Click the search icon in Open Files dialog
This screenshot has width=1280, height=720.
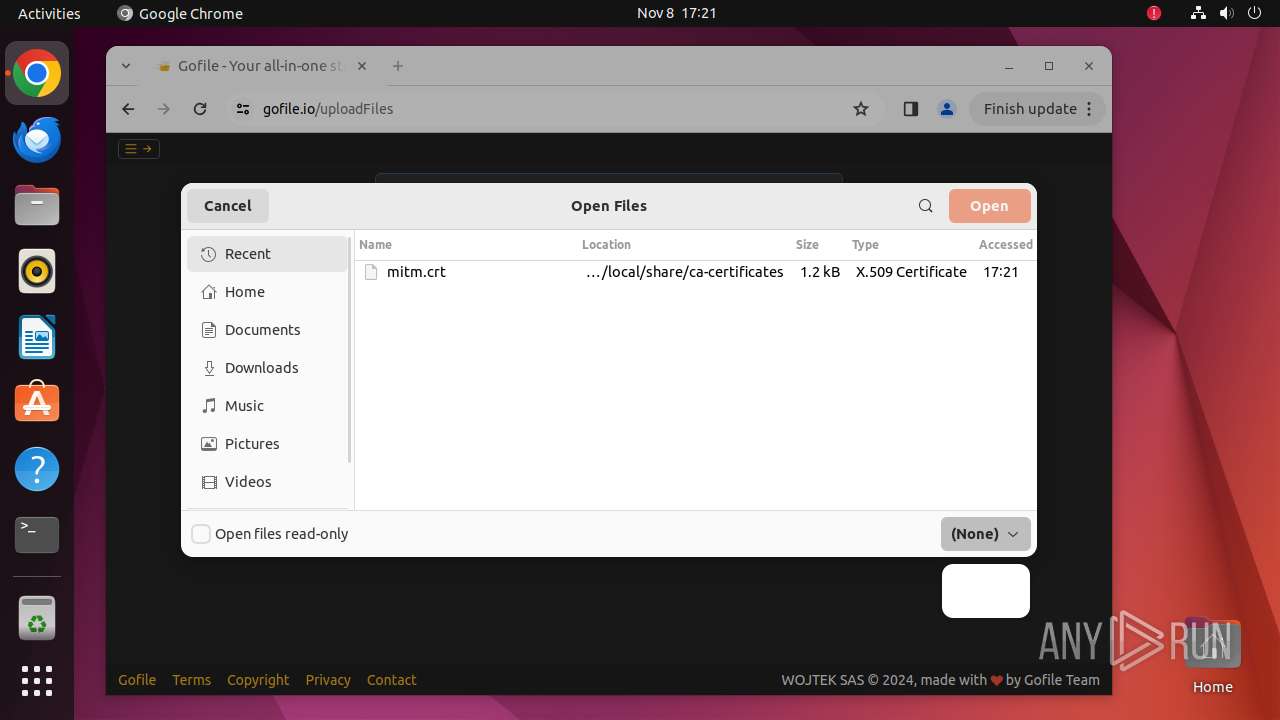(925, 206)
